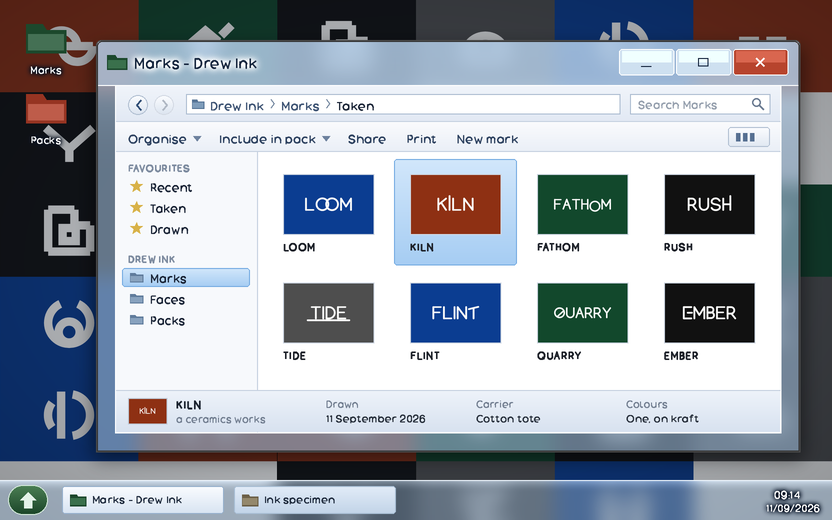
Task: Click the LOOM file name label
Action: click(x=299, y=247)
